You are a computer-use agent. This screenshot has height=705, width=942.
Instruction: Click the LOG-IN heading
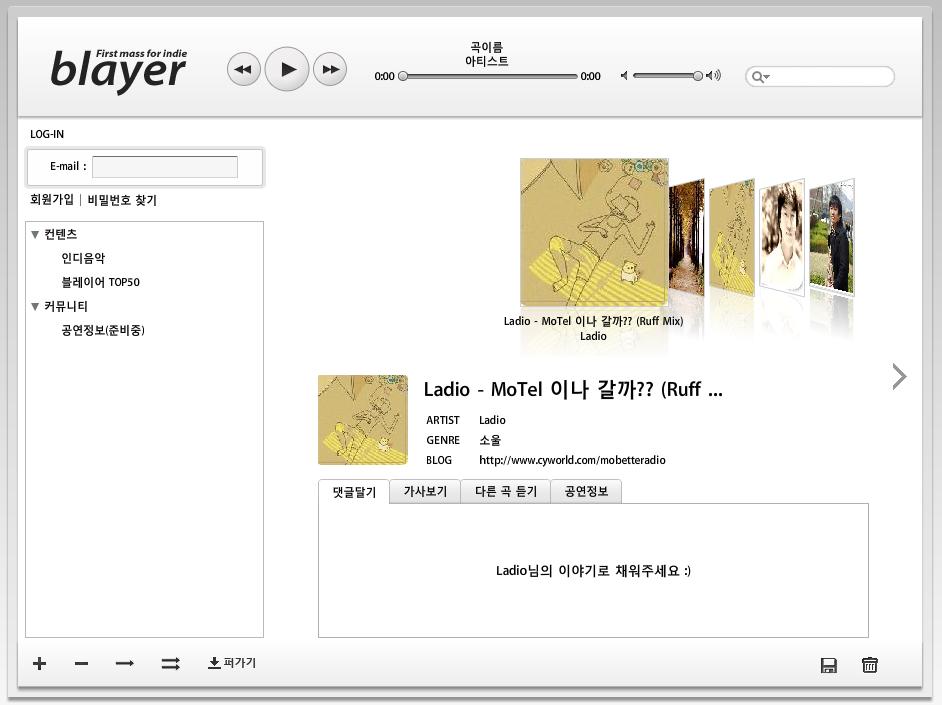click(x=47, y=134)
